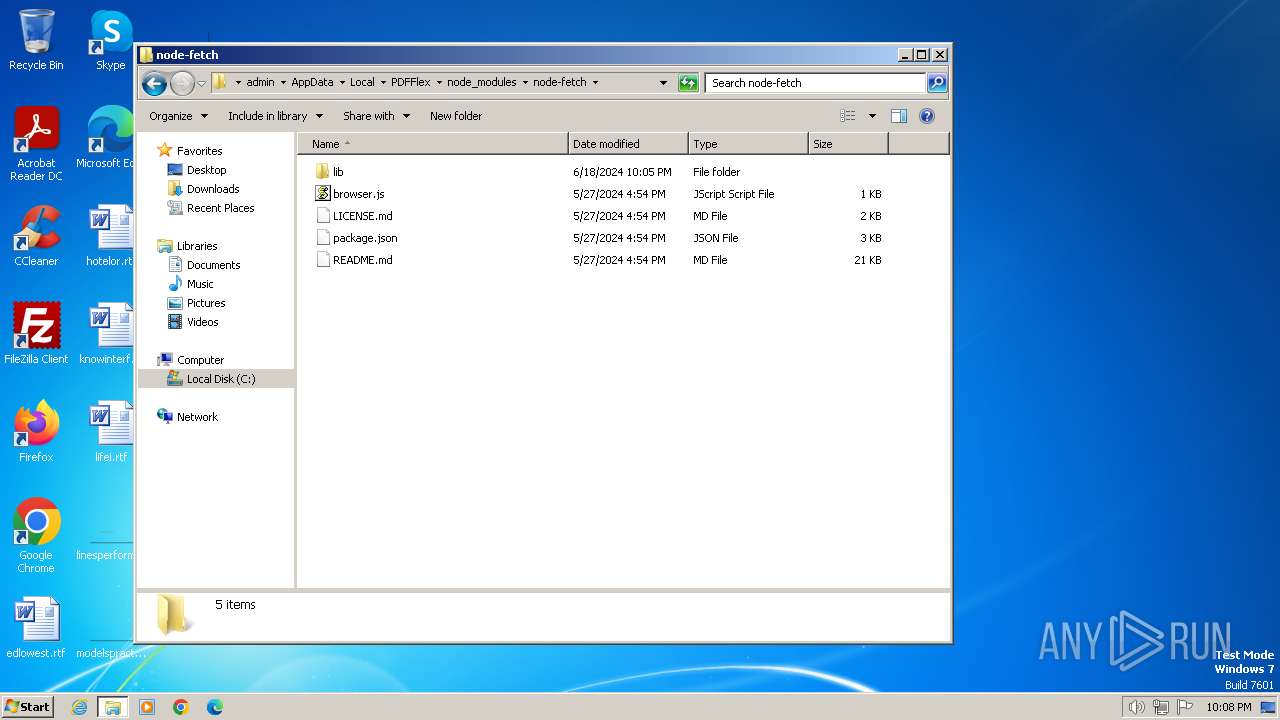Image resolution: width=1280 pixels, height=720 pixels.
Task: Toggle the preview pane
Action: pyautogui.click(x=899, y=116)
